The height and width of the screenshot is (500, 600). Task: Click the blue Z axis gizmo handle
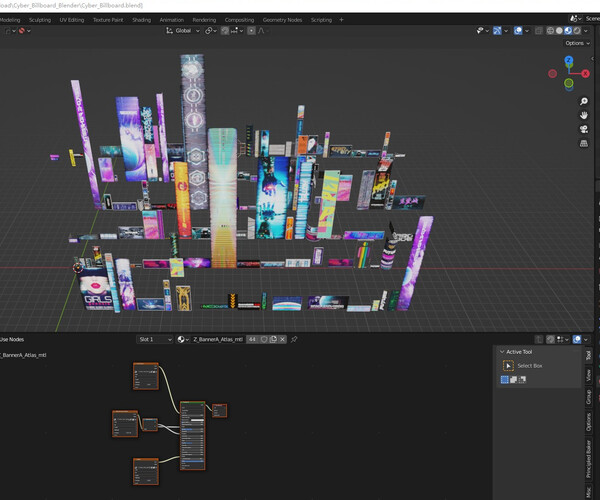click(x=569, y=60)
